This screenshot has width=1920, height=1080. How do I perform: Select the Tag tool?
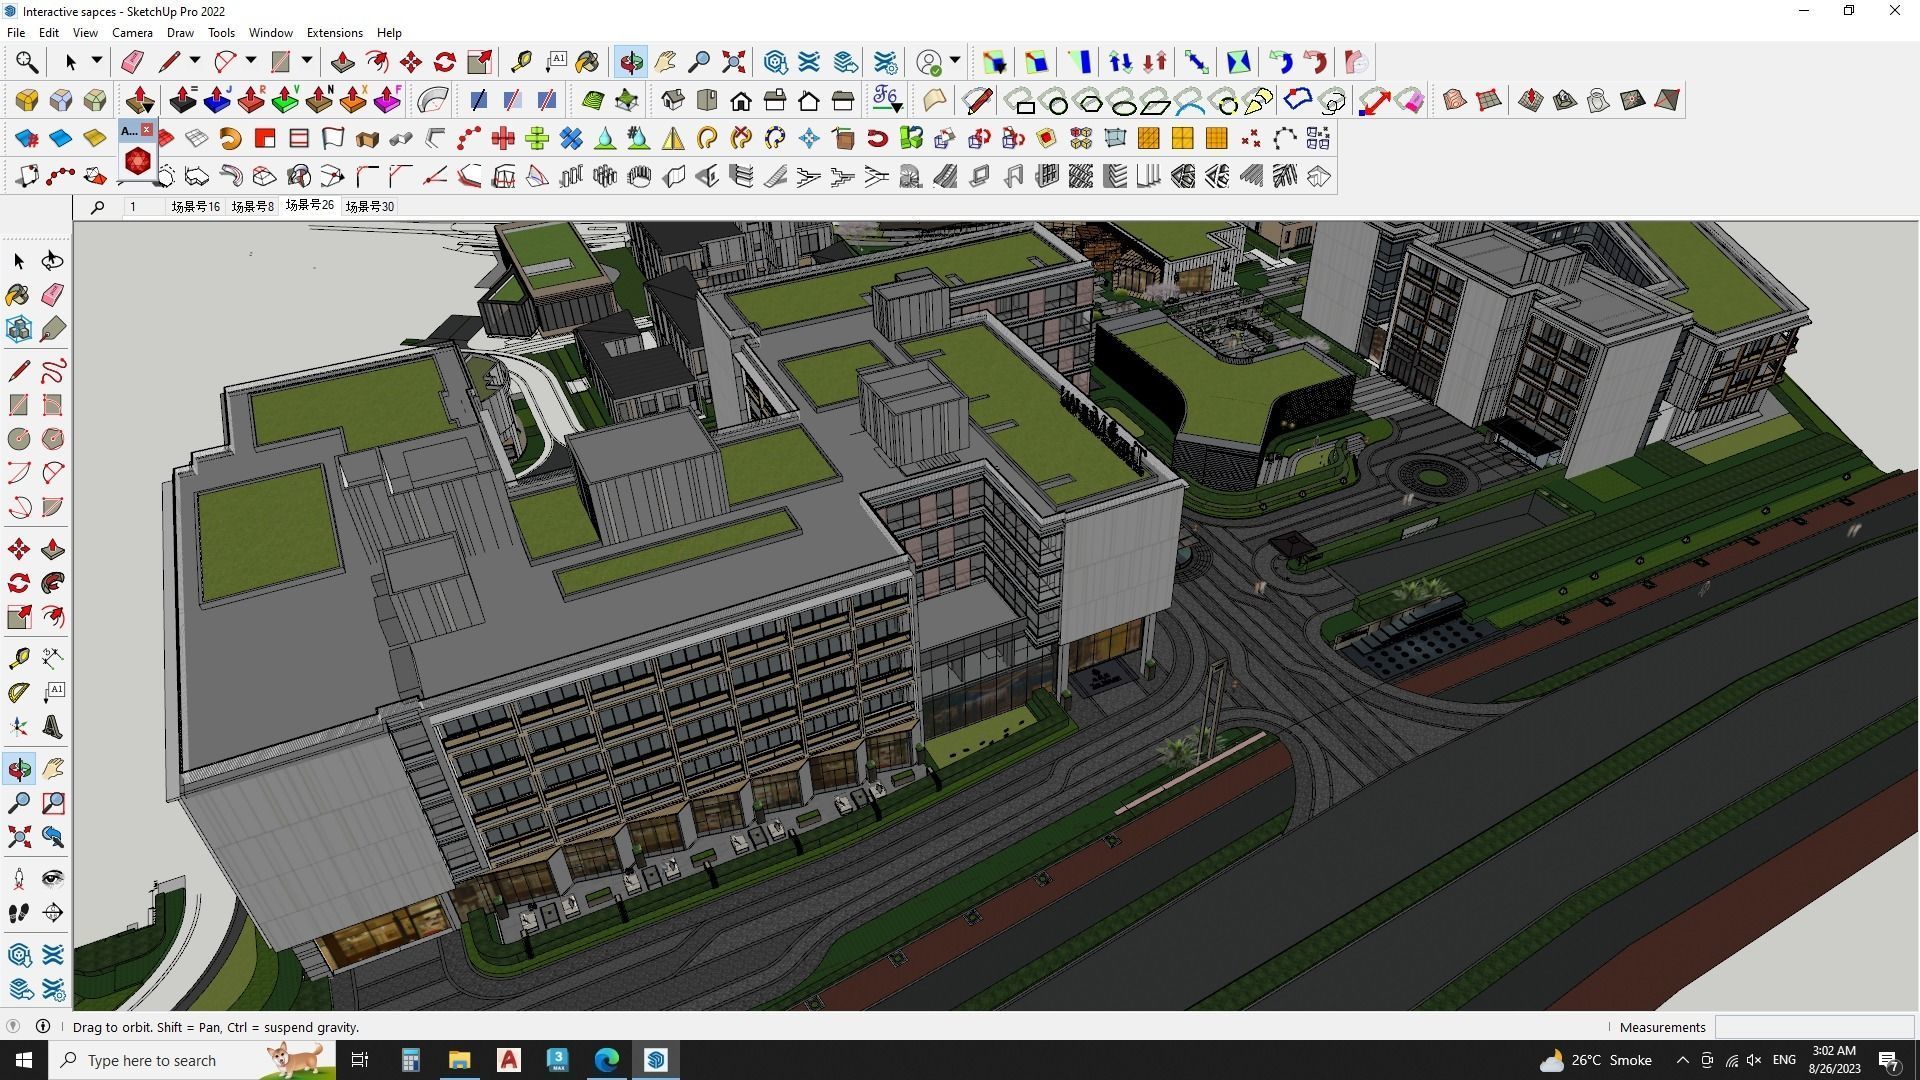pyautogui.click(x=53, y=329)
